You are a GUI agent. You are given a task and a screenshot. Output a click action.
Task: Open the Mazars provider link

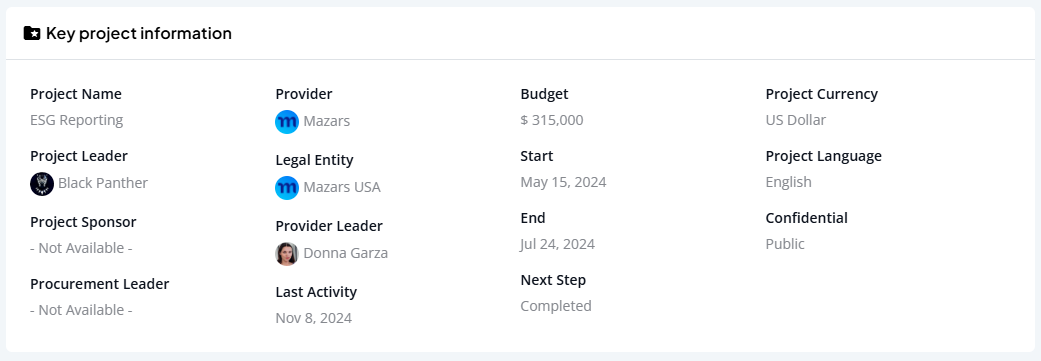[327, 121]
